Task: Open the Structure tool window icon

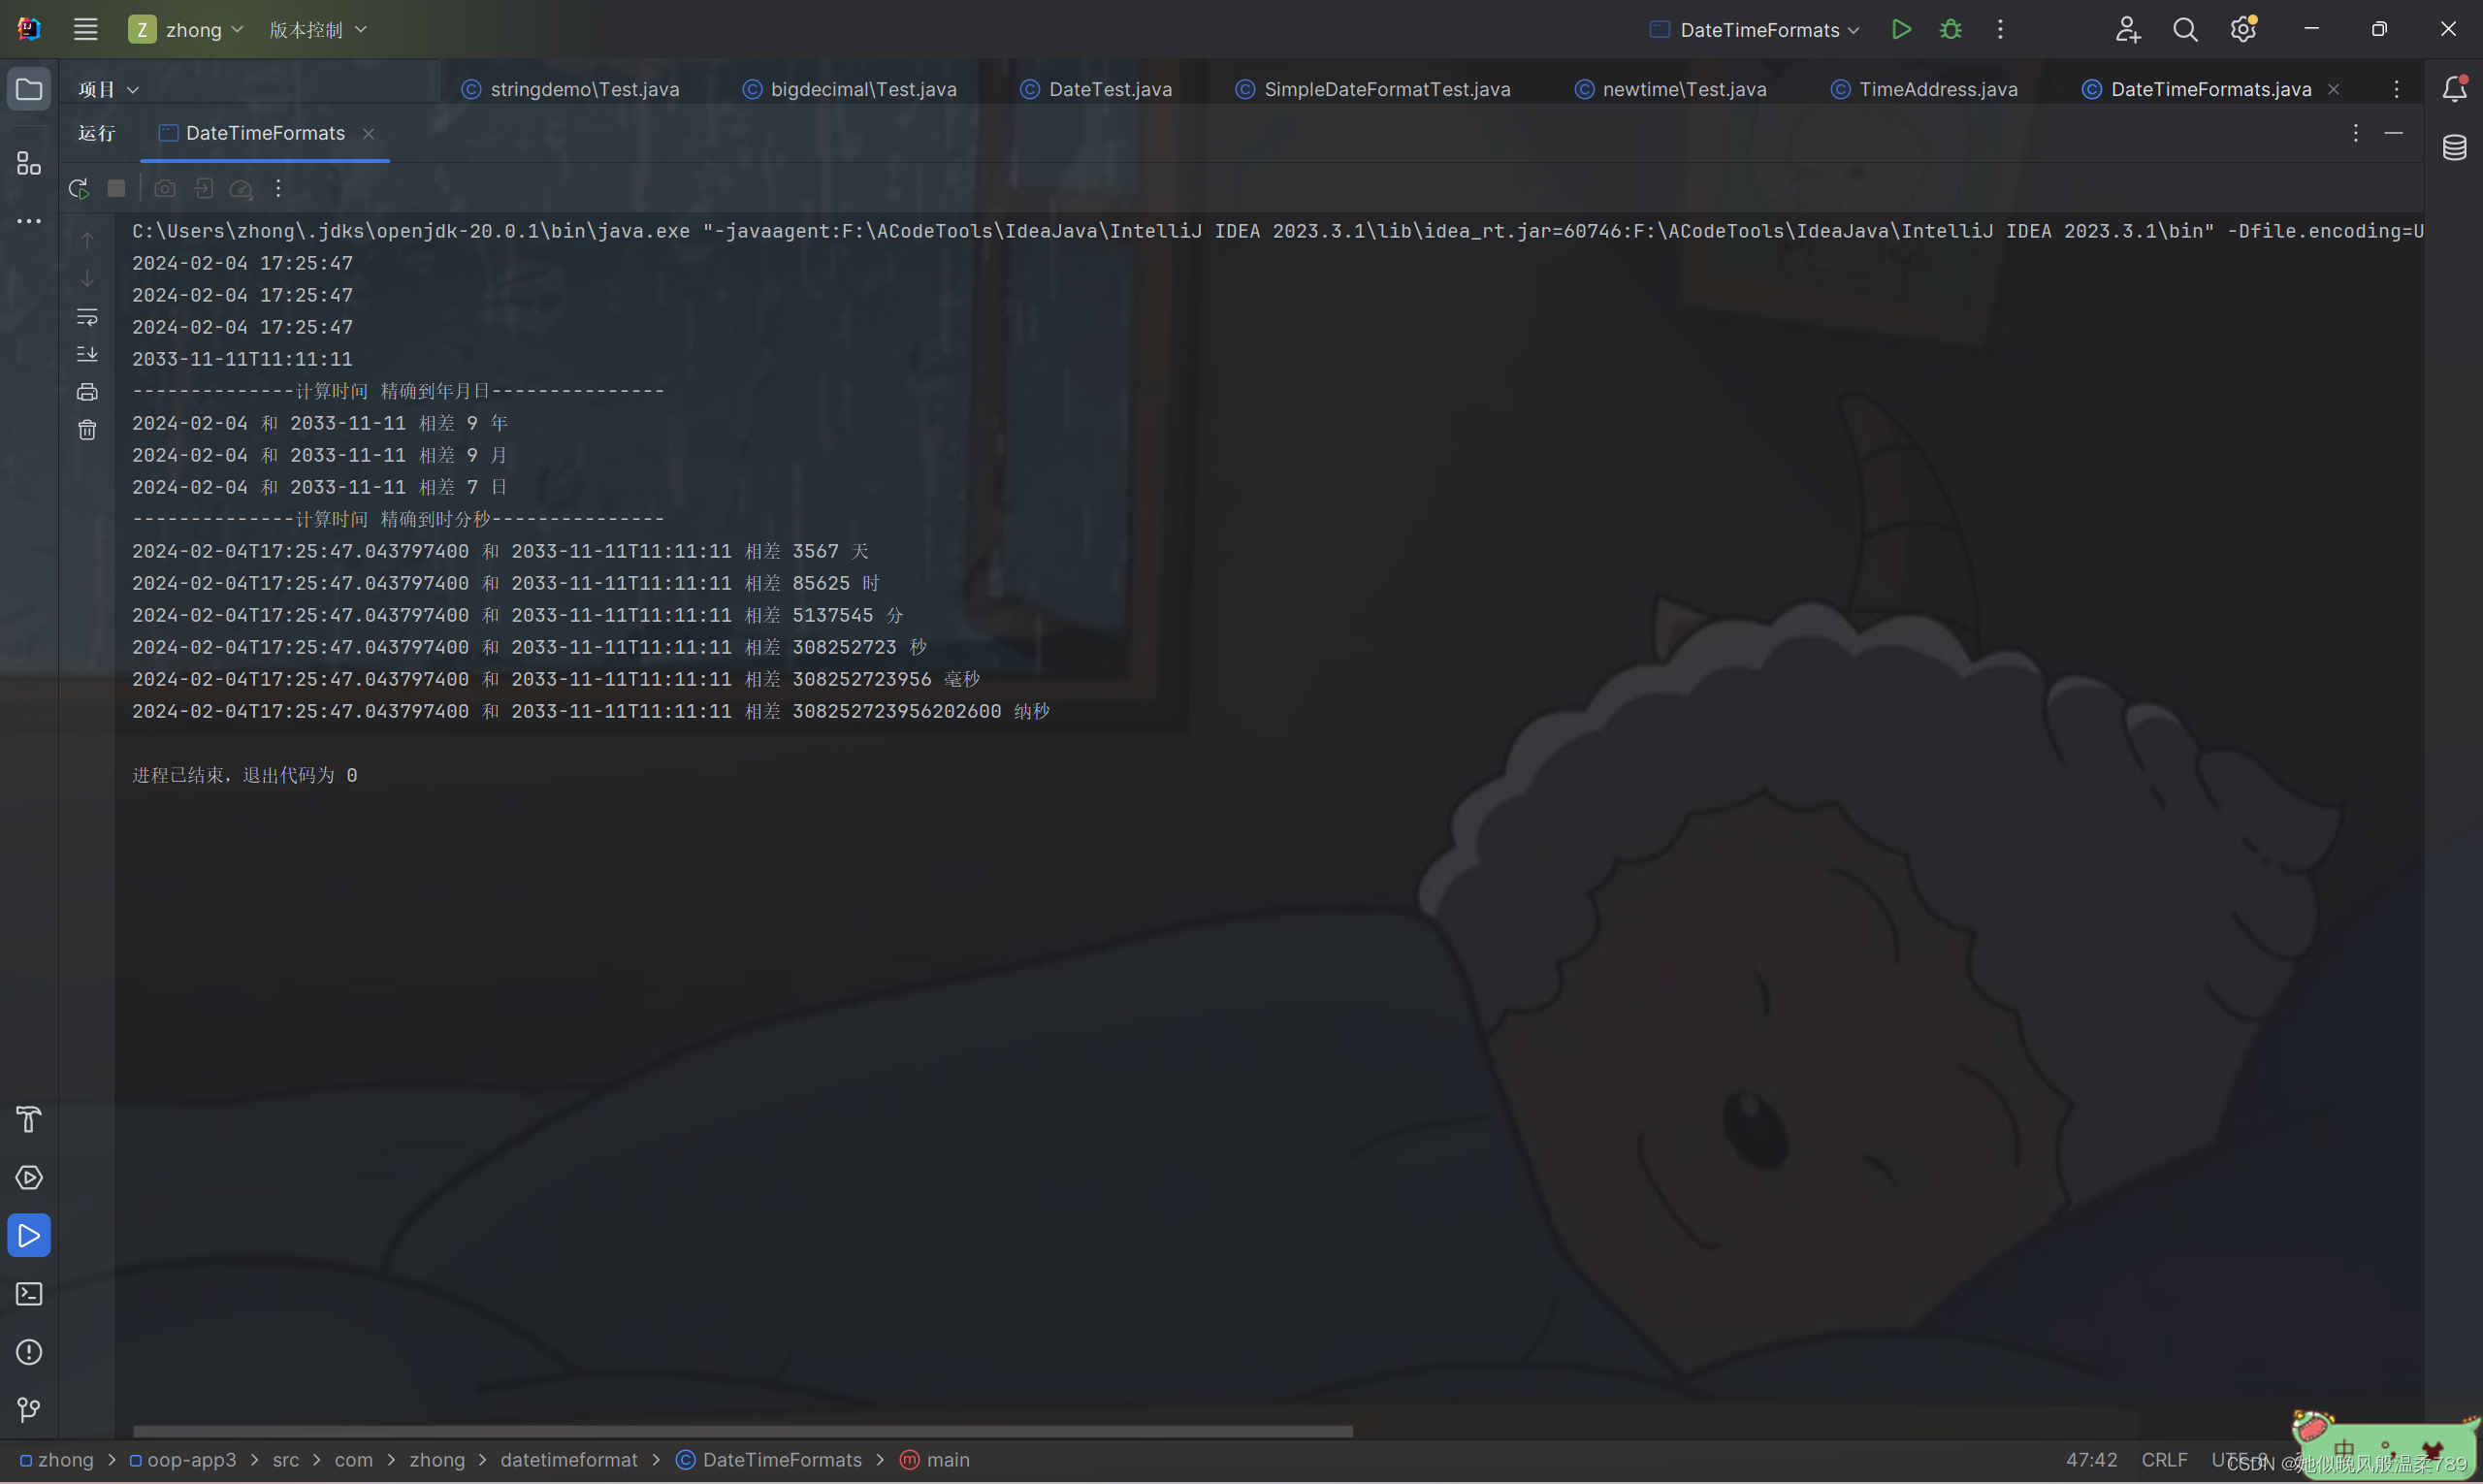Action: tap(29, 163)
